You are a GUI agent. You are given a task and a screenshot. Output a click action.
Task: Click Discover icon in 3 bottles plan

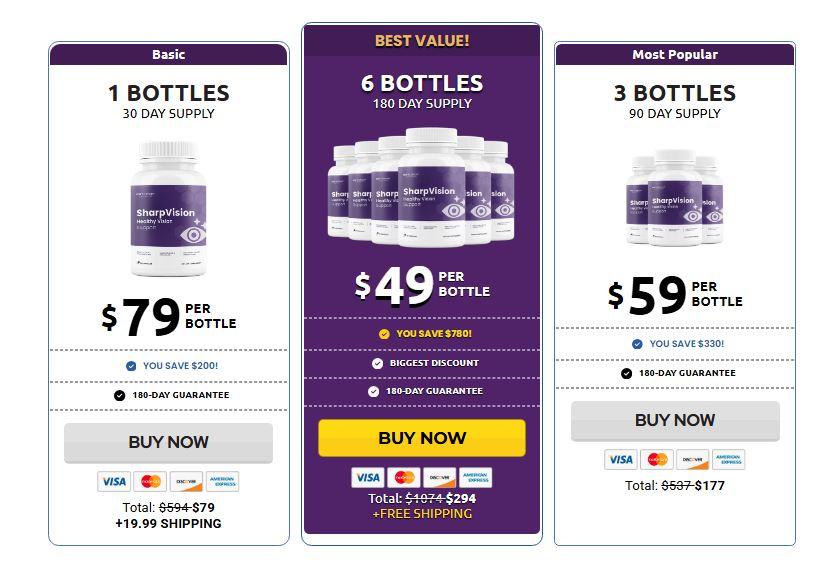click(692, 460)
